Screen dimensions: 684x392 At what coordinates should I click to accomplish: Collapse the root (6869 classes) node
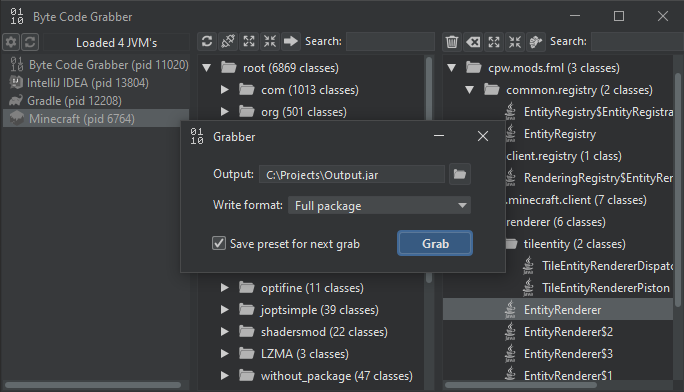207,68
